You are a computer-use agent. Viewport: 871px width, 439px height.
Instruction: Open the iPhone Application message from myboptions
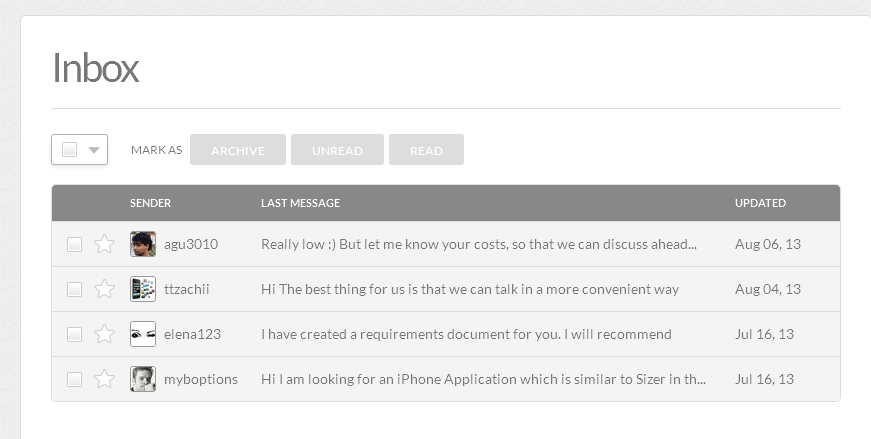483,379
